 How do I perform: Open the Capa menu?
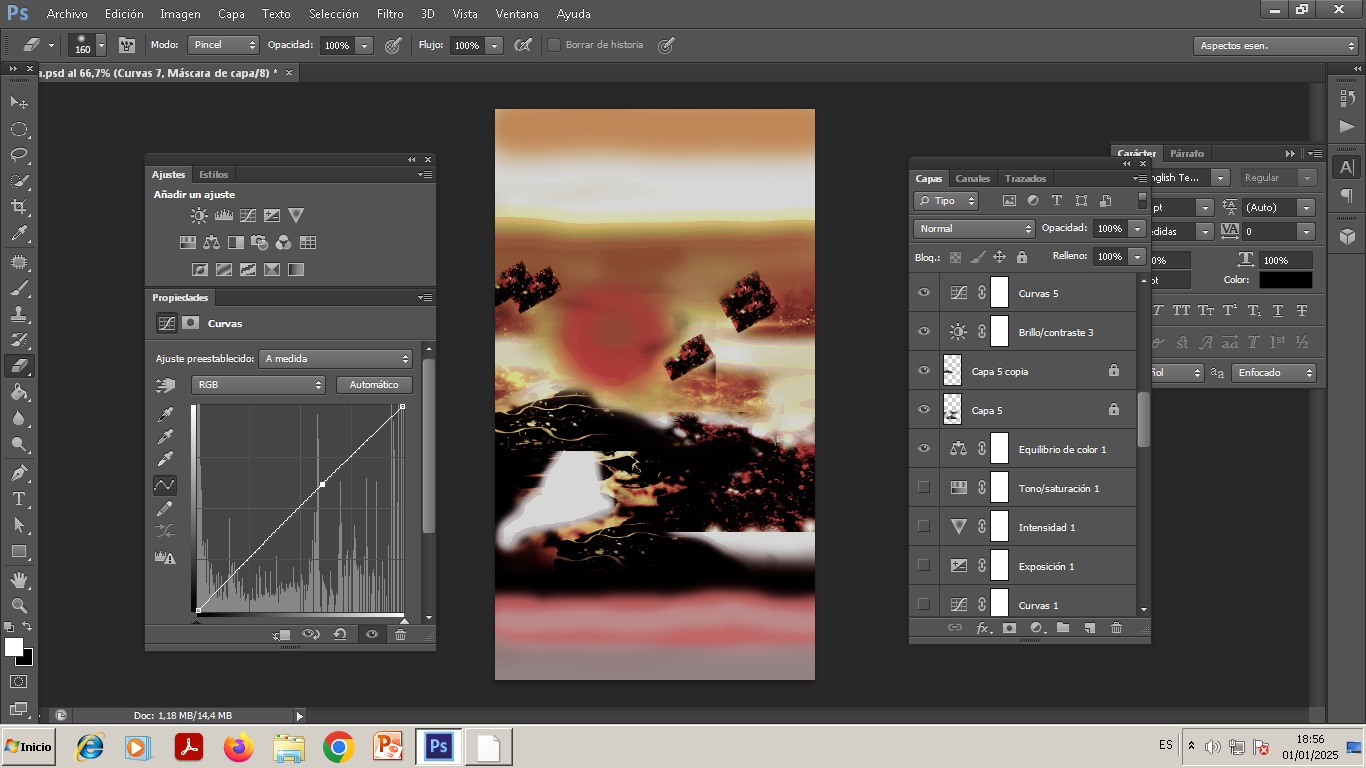(x=231, y=14)
